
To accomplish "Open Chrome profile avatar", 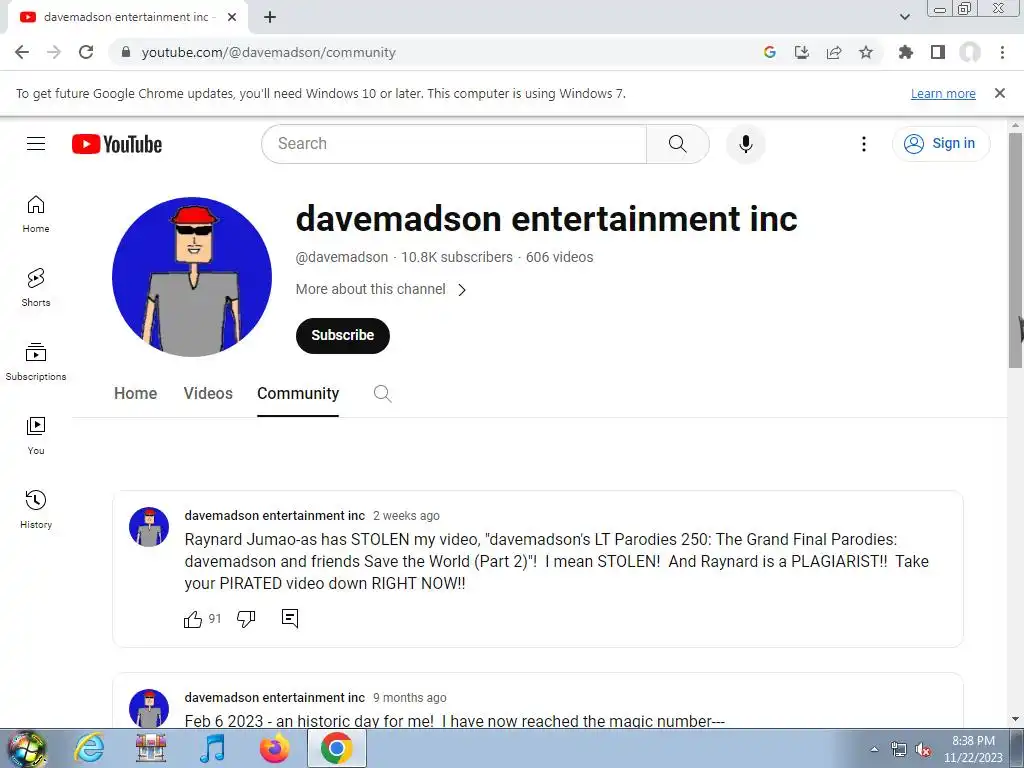I will (x=970, y=52).
